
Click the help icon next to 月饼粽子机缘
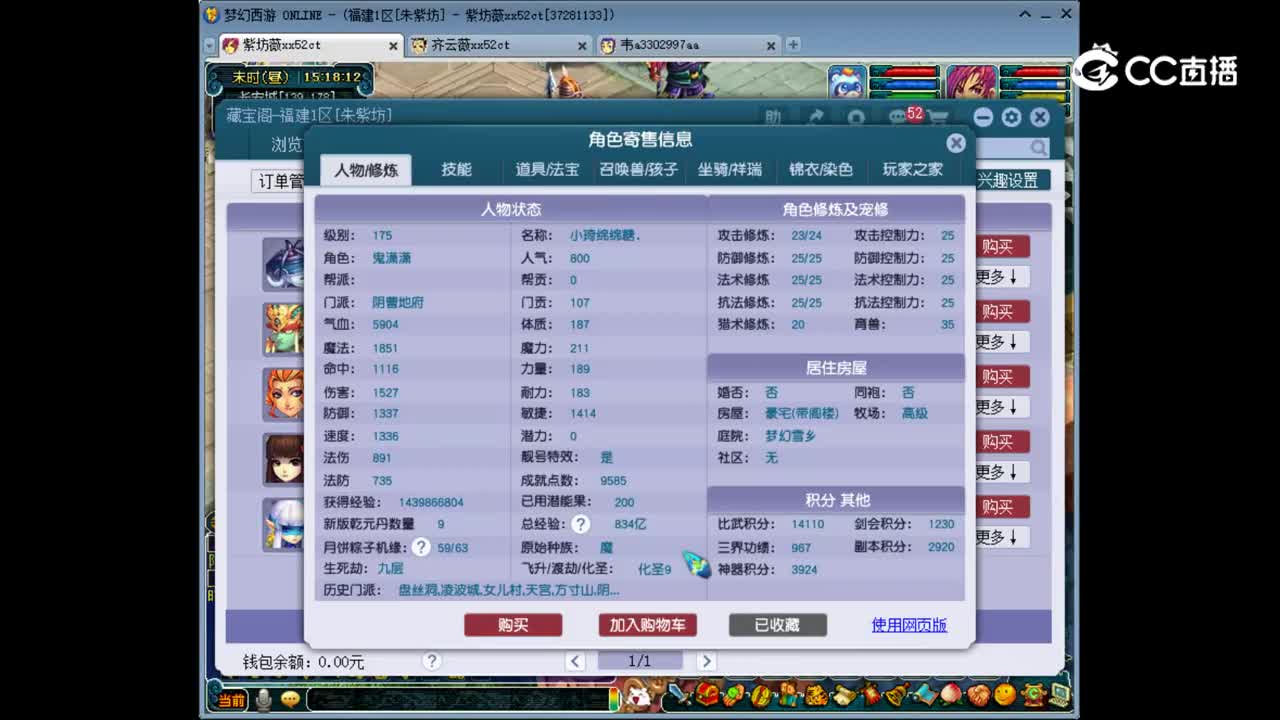pyautogui.click(x=421, y=547)
